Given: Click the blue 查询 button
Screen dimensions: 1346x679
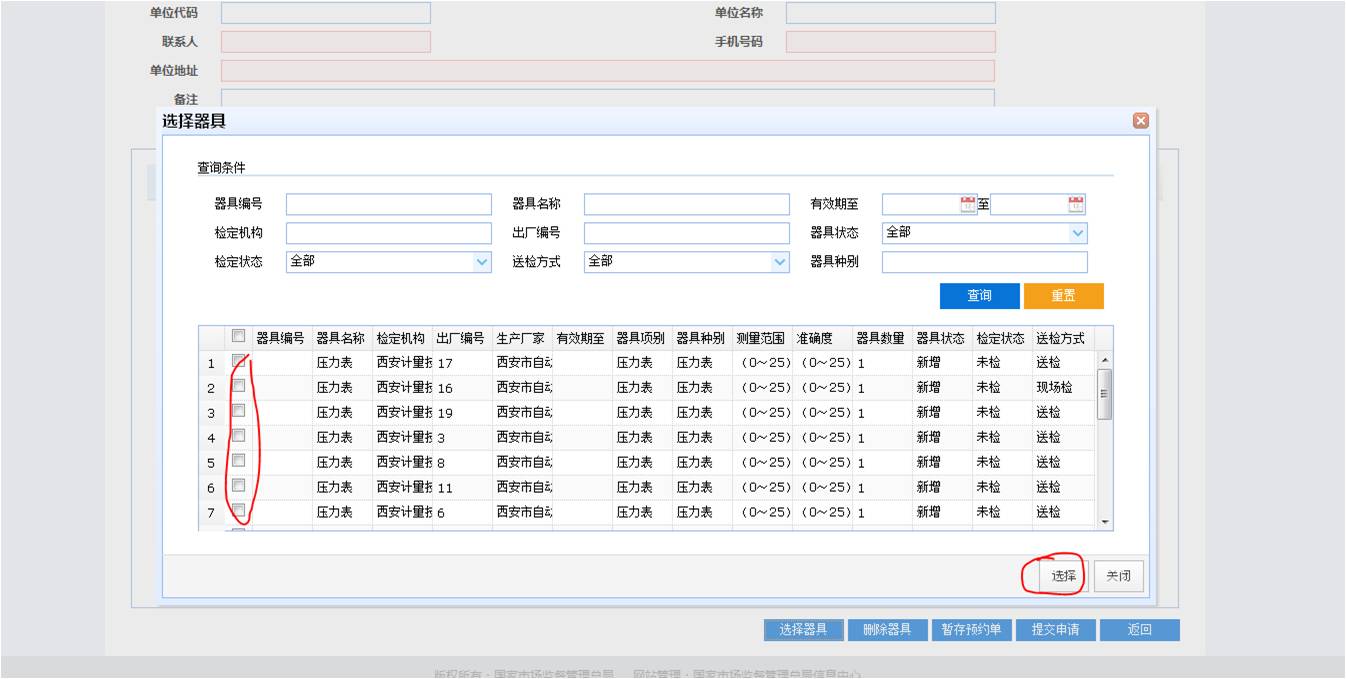Looking at the screenshot, I should 980,296.
